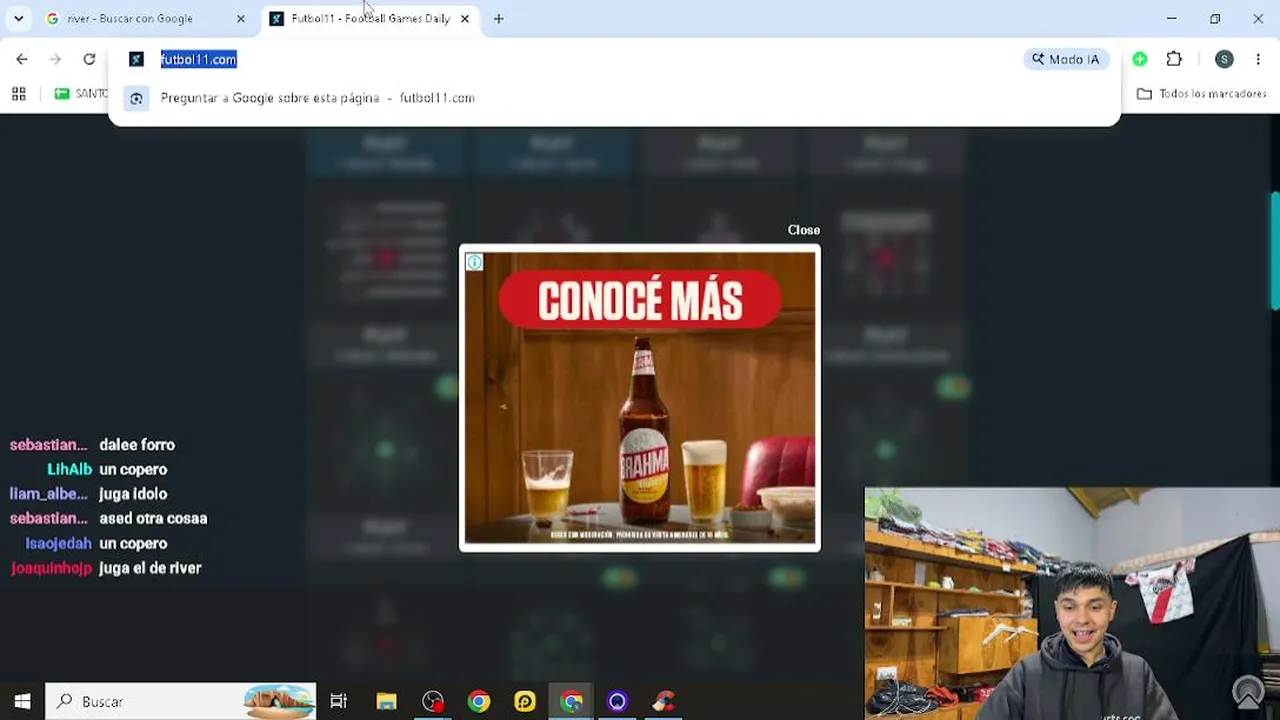Click the joaquinhojp chat username
1280x720 pixels.
coord(51,568)
